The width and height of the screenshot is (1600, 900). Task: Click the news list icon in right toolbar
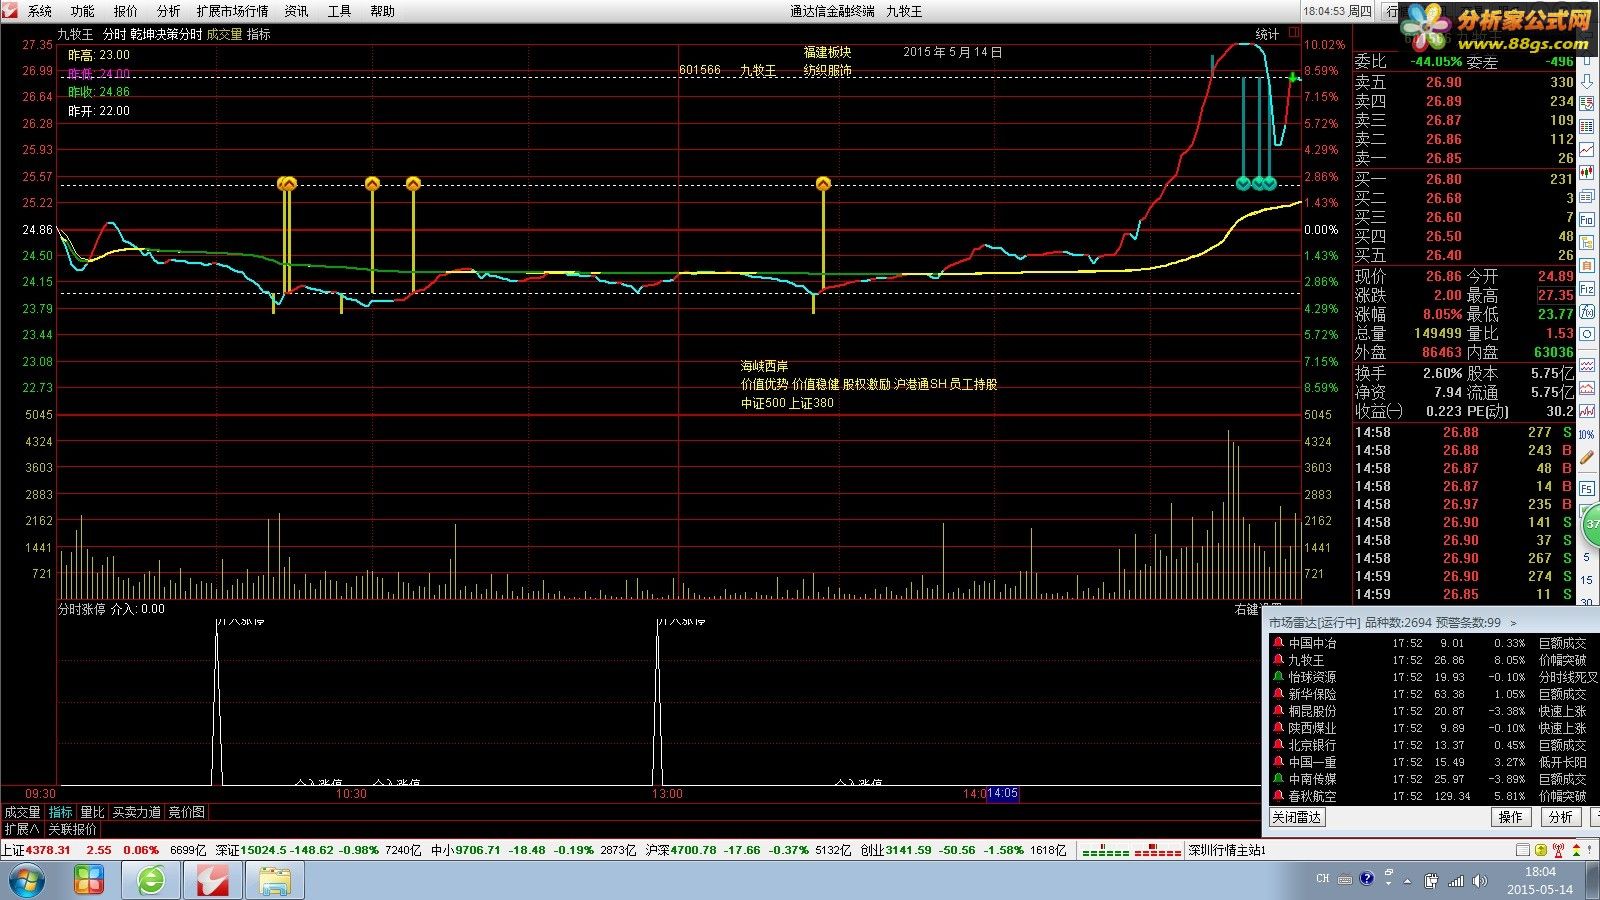[1587, 196]
